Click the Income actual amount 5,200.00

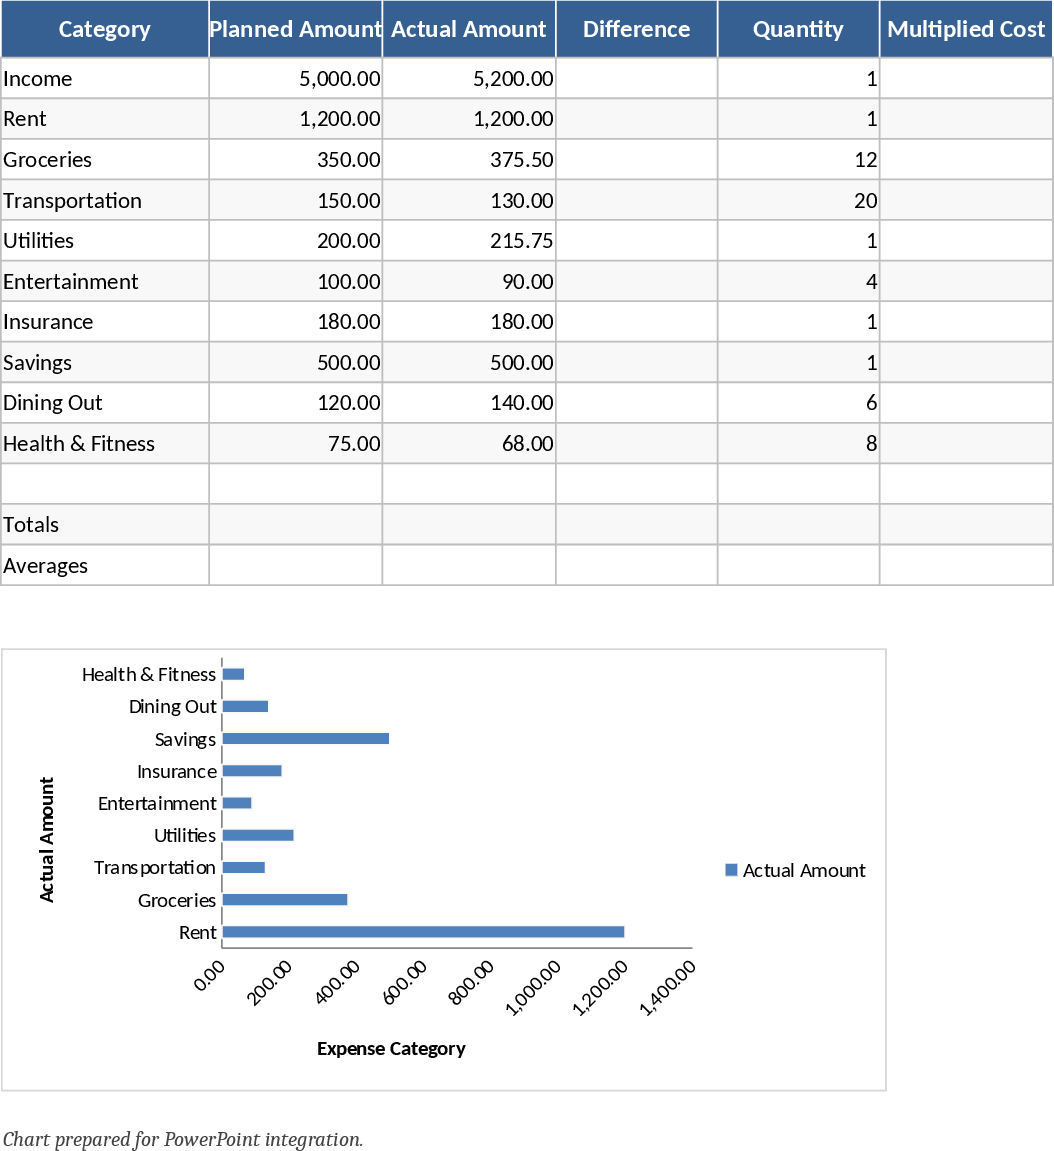pyautogui.click(x=469, y=78)
